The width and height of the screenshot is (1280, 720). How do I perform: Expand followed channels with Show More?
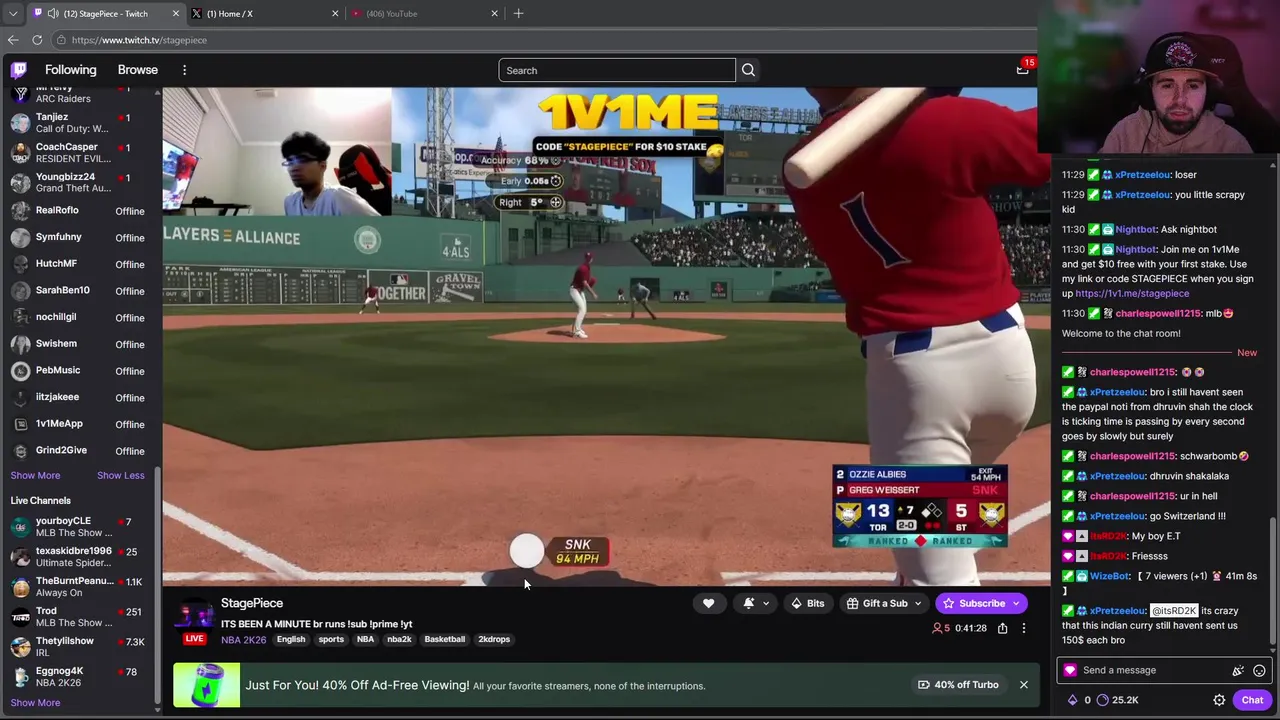tap(35, 475)
